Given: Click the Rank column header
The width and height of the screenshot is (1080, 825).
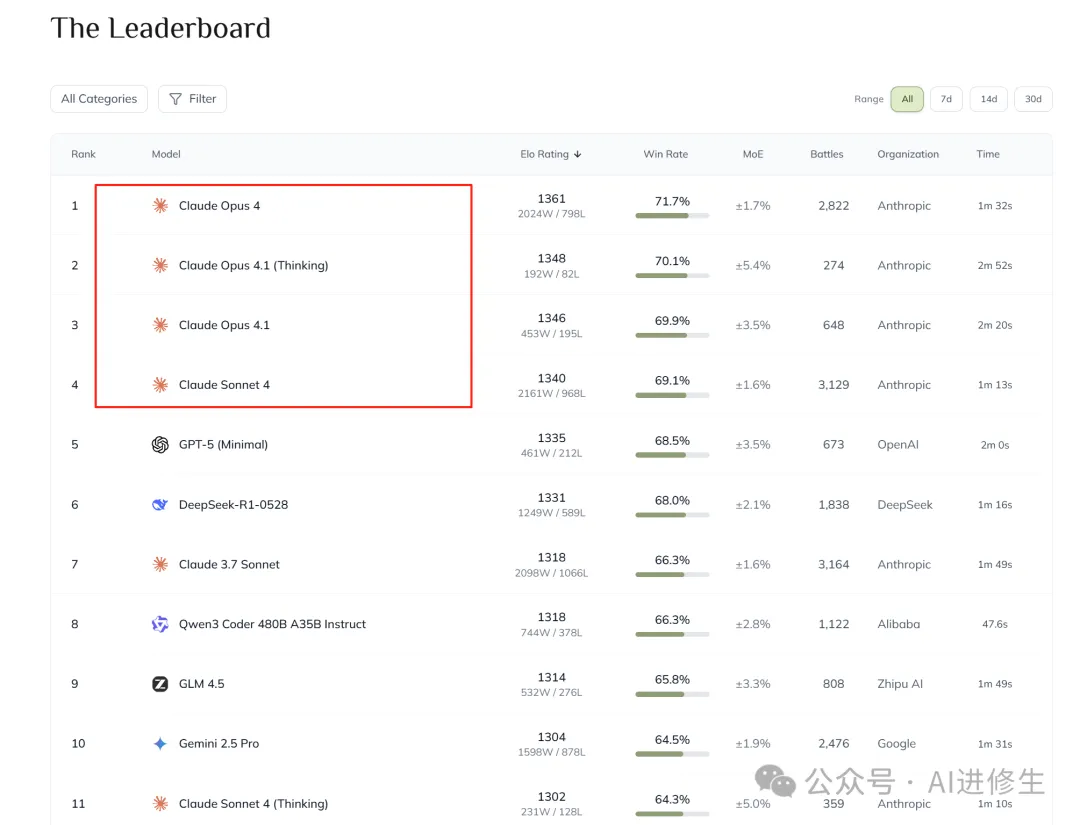Looking at the screenshot, I should 83,154.
